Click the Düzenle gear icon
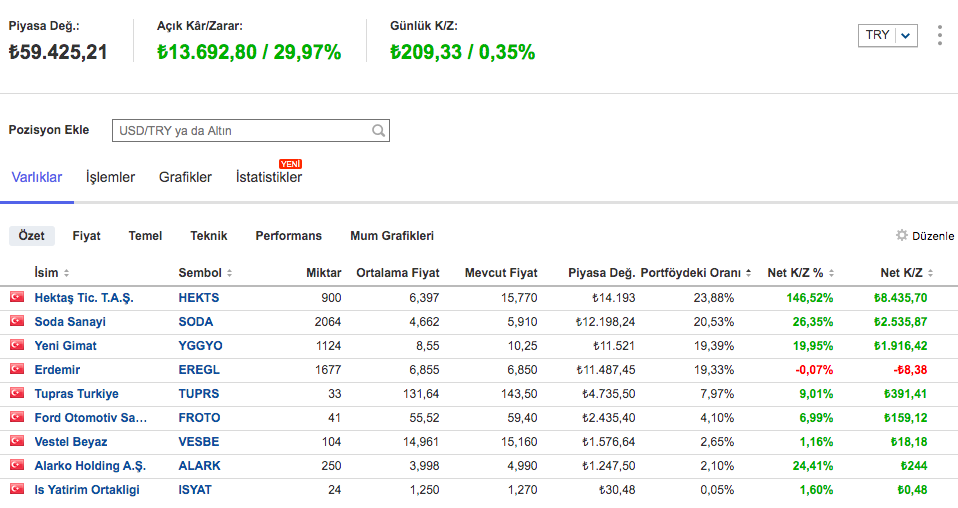Viewport: 958px width, 508px height. 902,236
